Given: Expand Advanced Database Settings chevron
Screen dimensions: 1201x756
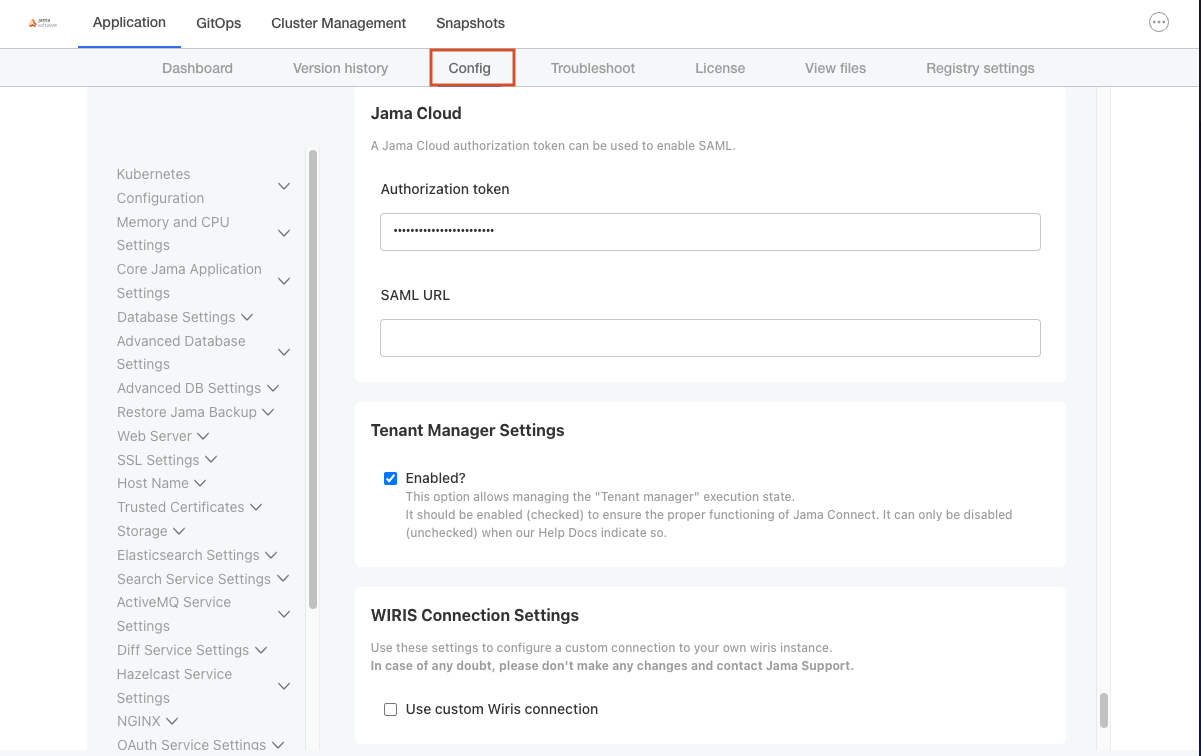Looking at the screenshot, I should click(284, 352).
